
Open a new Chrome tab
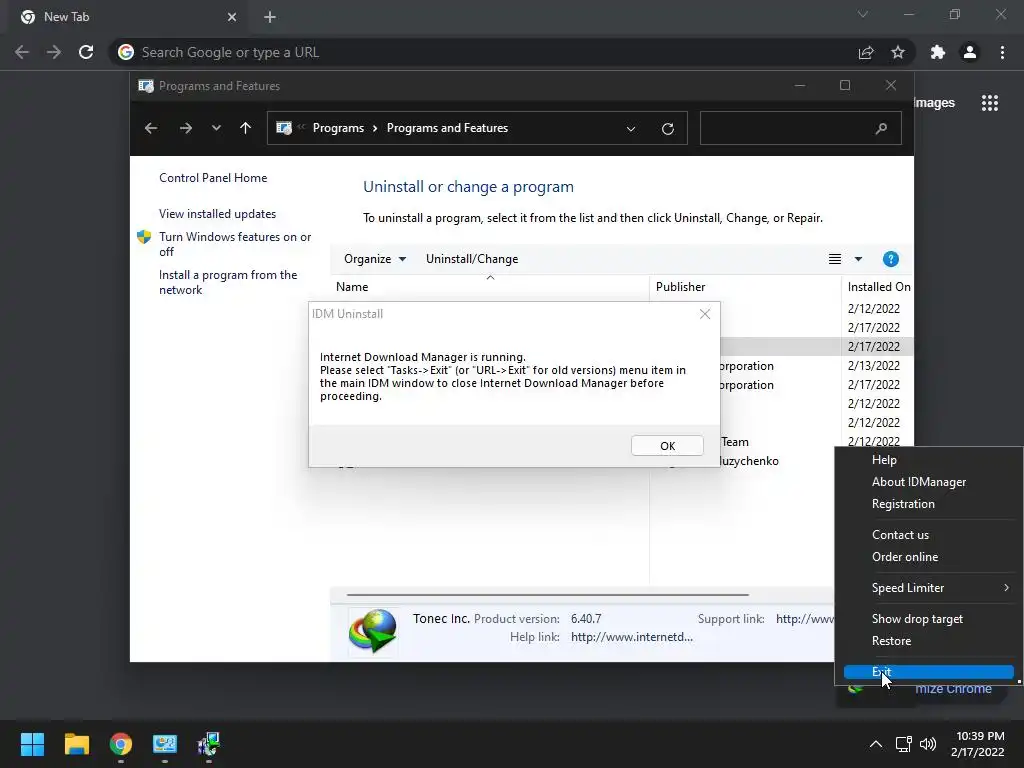pos(270,17)
